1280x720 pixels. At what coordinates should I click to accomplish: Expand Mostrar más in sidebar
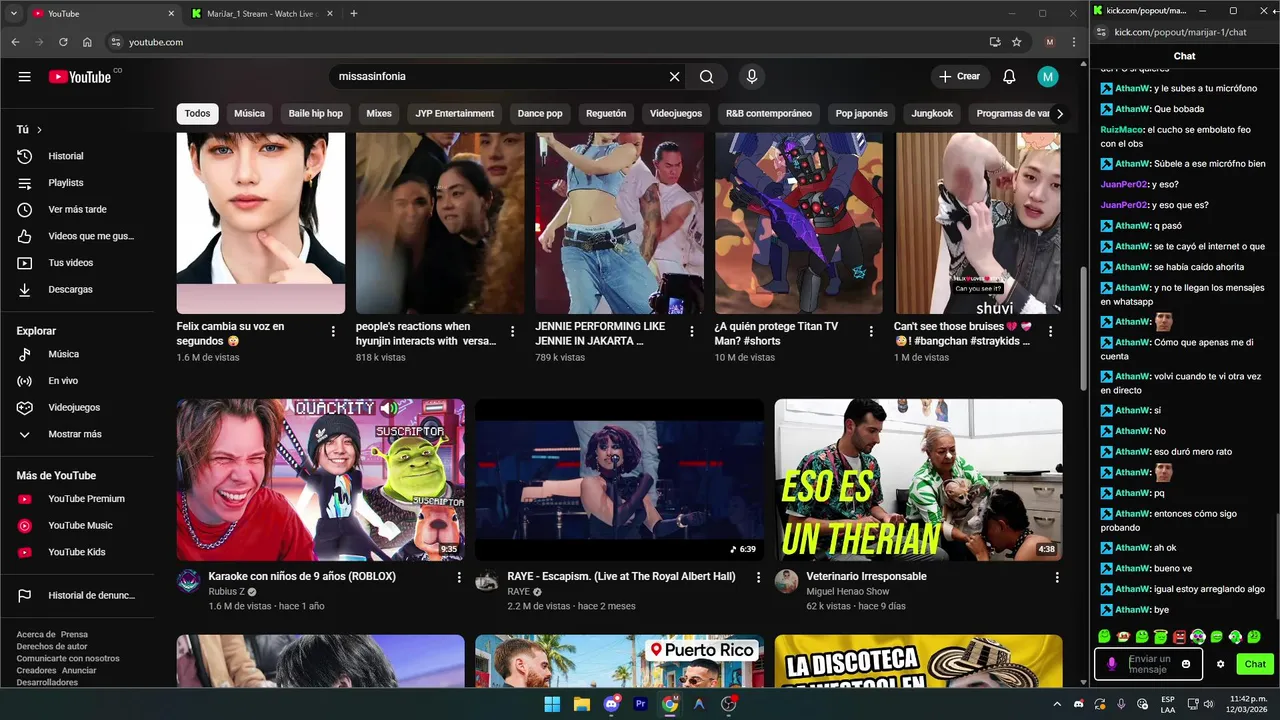76,434
